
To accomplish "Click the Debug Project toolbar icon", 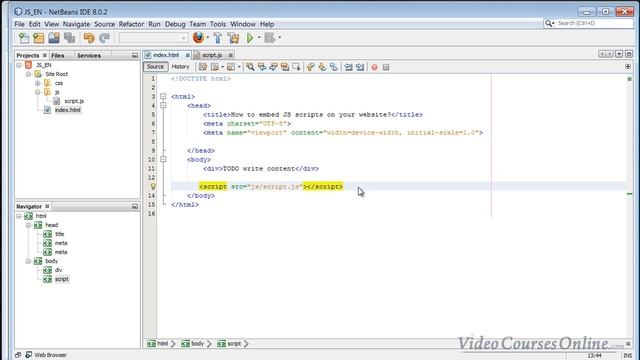I will (x=269, y=38).
